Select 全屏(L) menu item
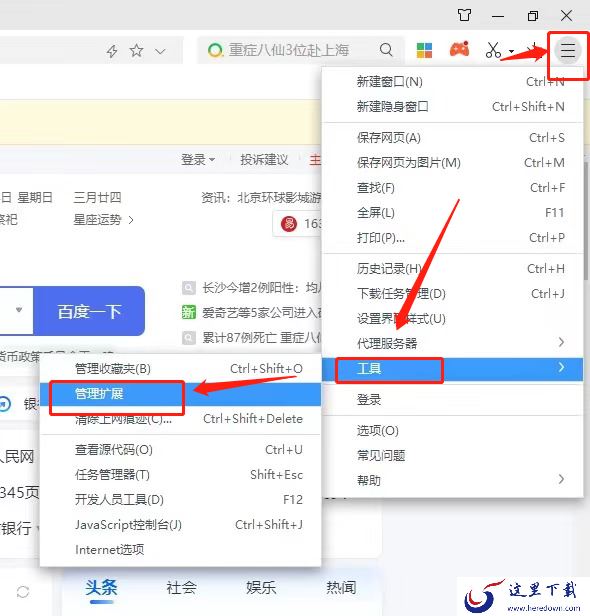590x616 pixels. [x=453, y=213]
